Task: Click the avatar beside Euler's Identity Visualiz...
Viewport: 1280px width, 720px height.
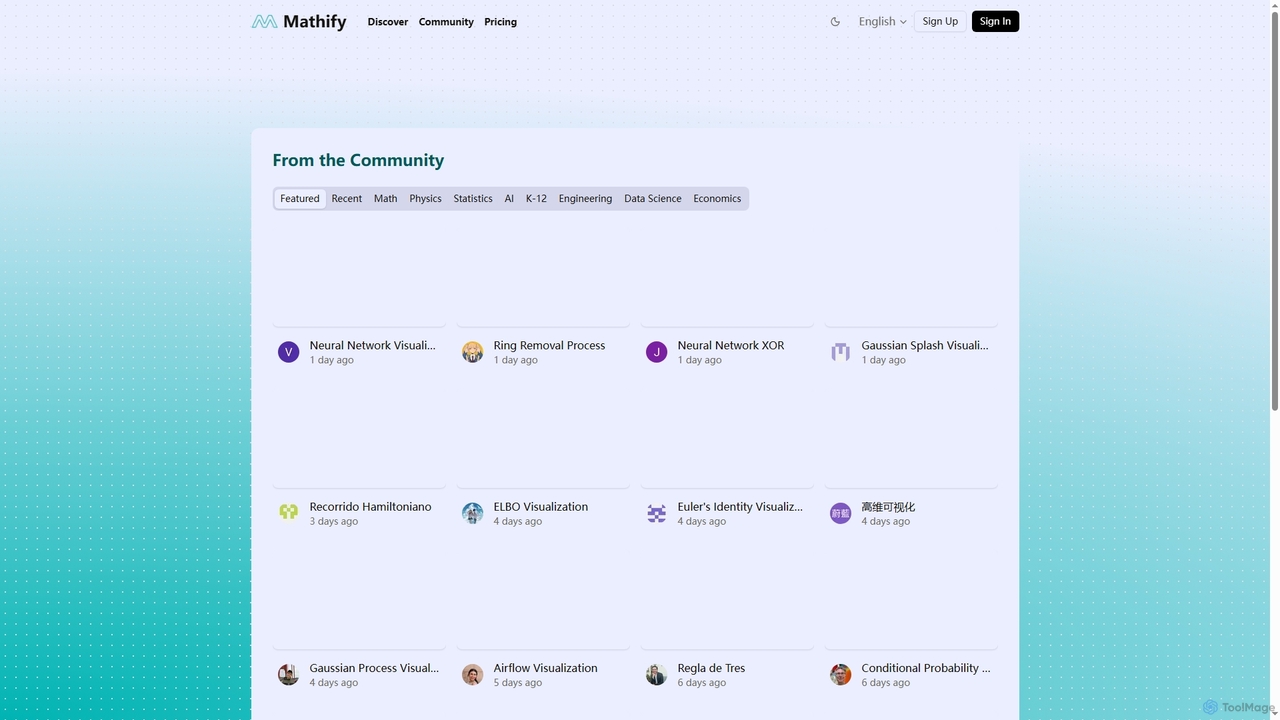Action: coord(656,513)
